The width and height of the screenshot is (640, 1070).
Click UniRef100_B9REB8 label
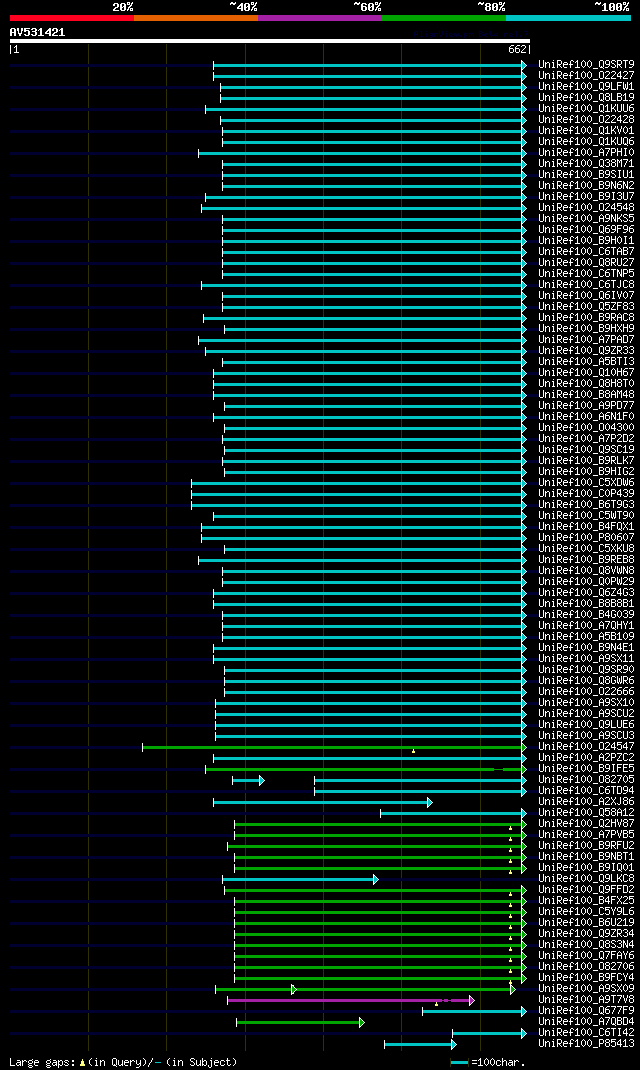(586, 560)
